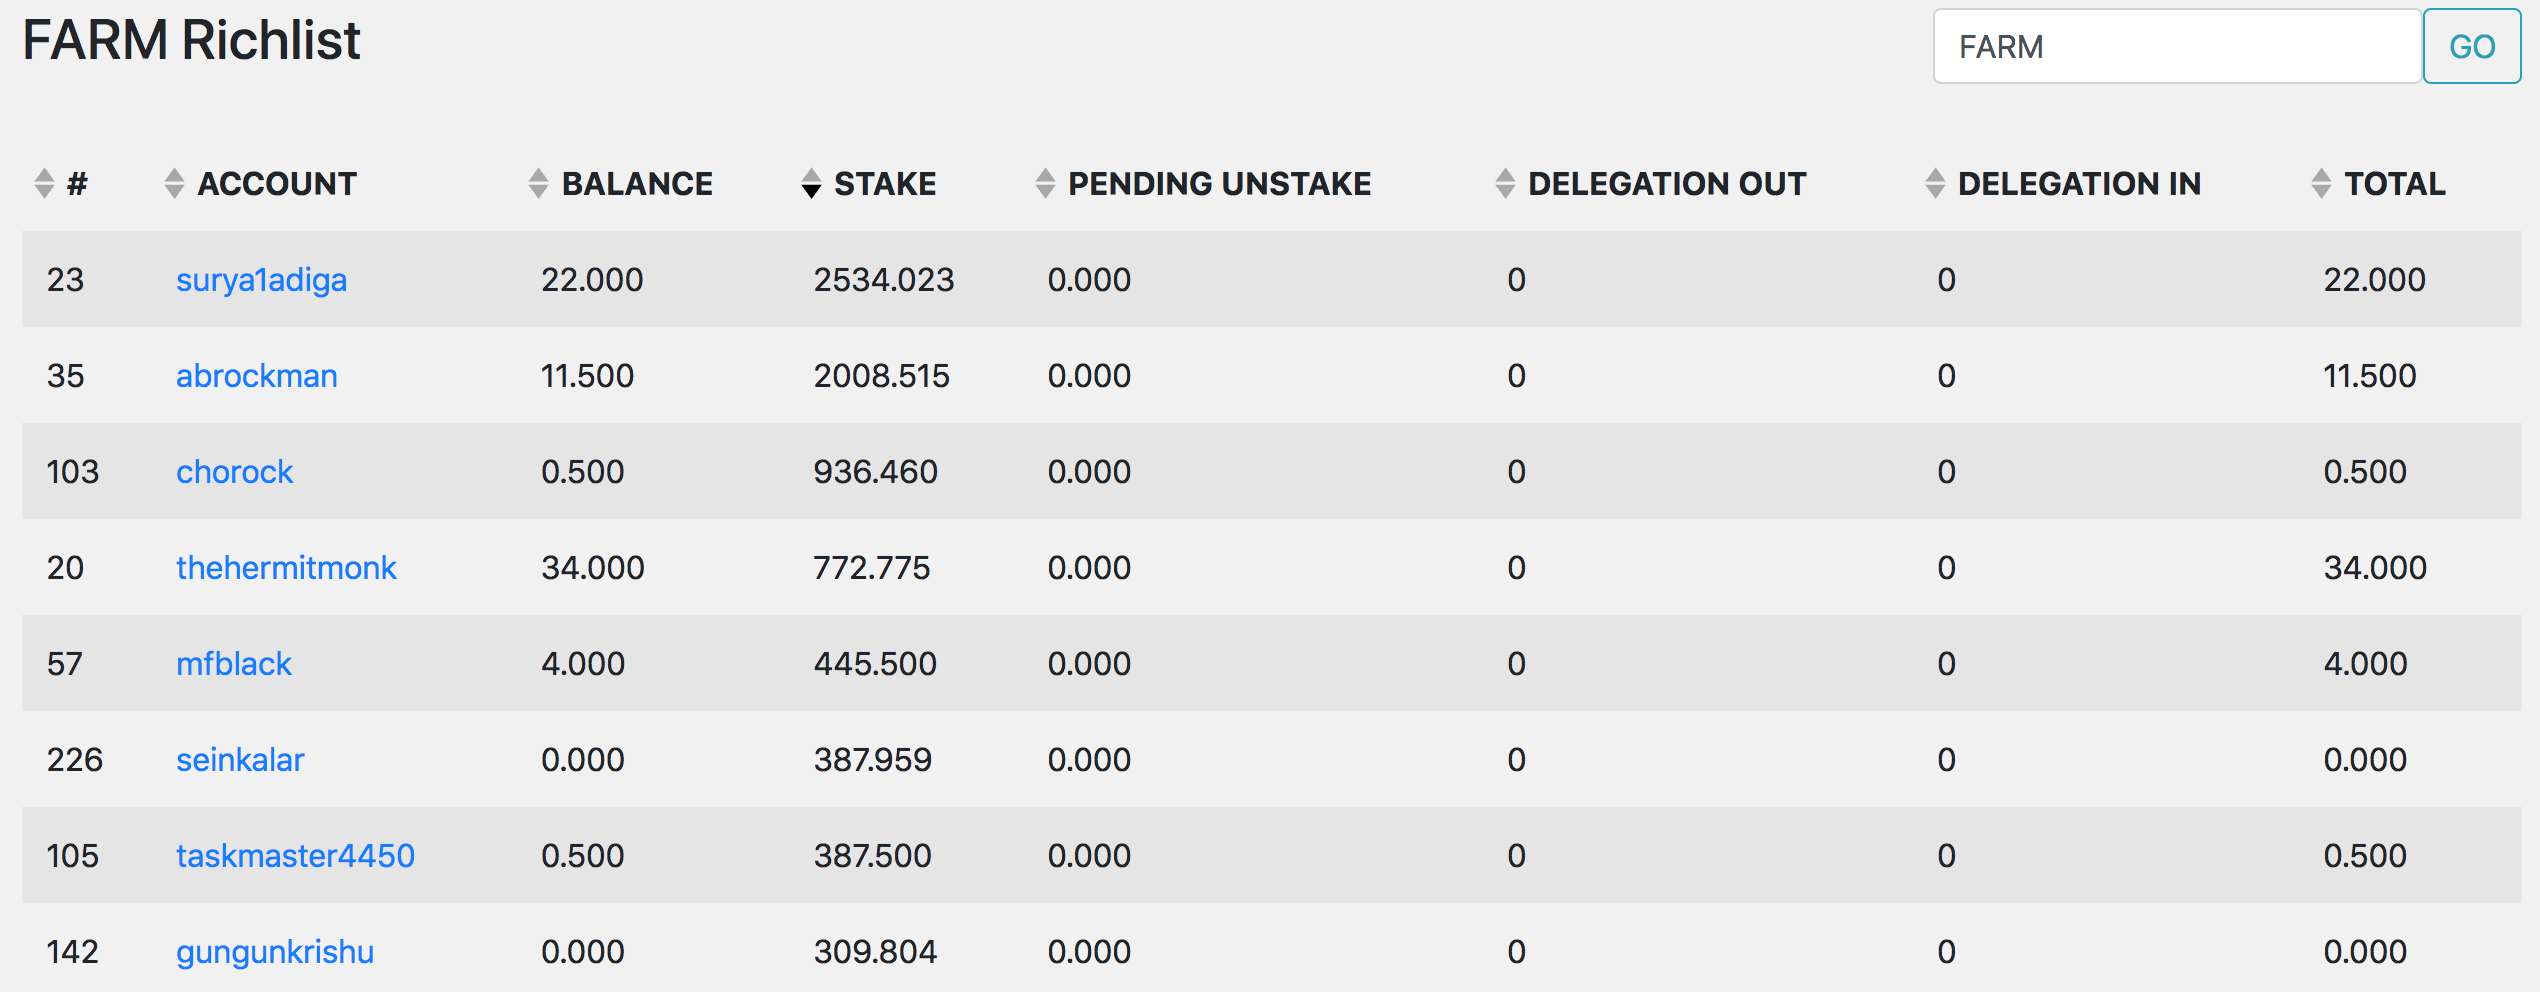Select total 34.000 in thehermitmonk row

(x=2375, y=568)
